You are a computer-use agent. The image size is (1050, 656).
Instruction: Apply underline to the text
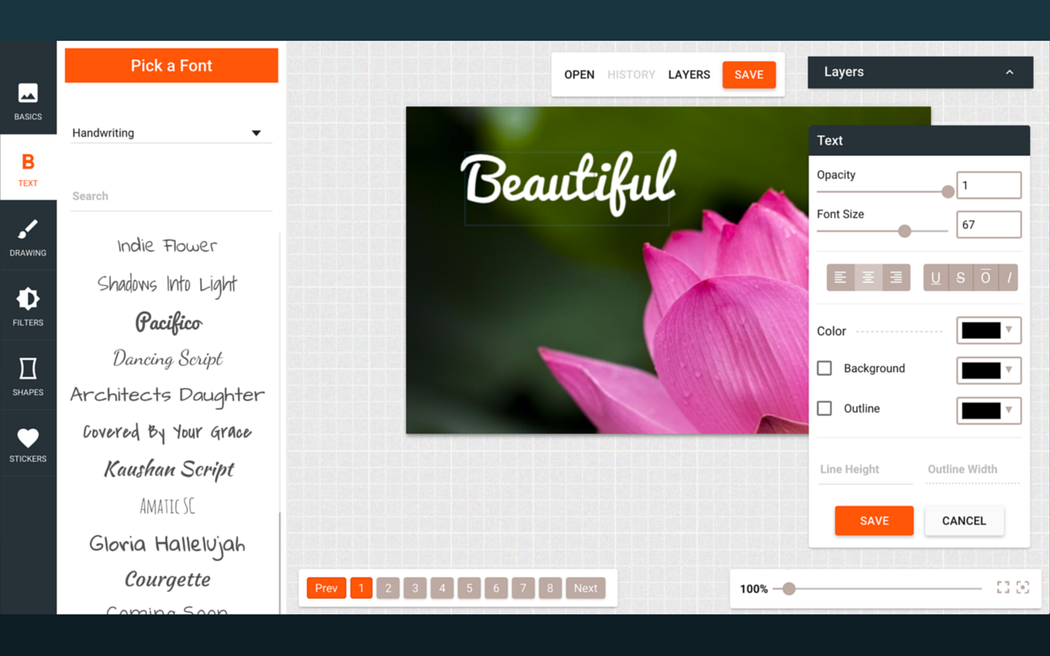coord(935,278)
